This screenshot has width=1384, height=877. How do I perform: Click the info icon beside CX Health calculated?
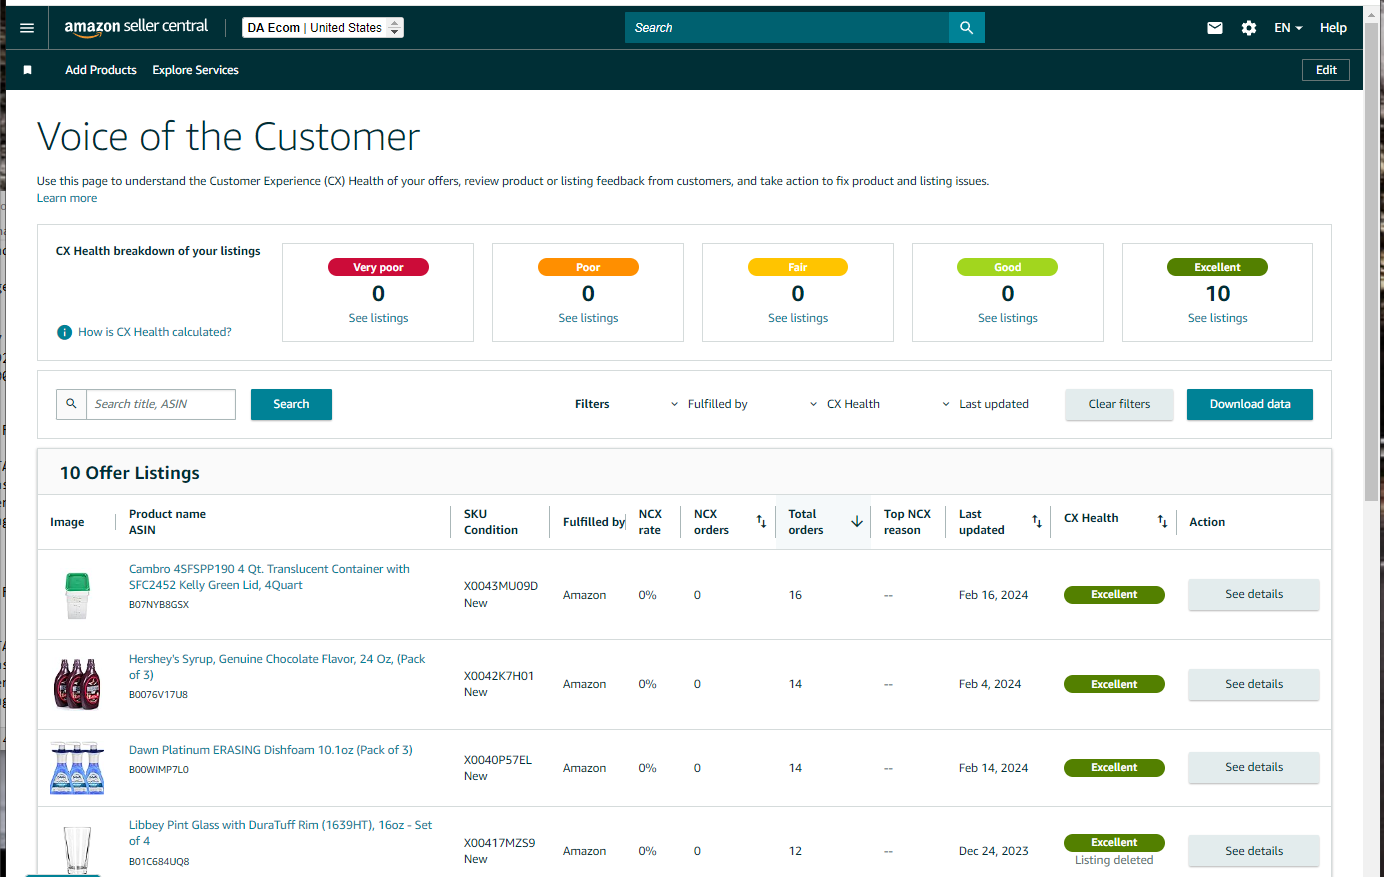tap(64, 332)
